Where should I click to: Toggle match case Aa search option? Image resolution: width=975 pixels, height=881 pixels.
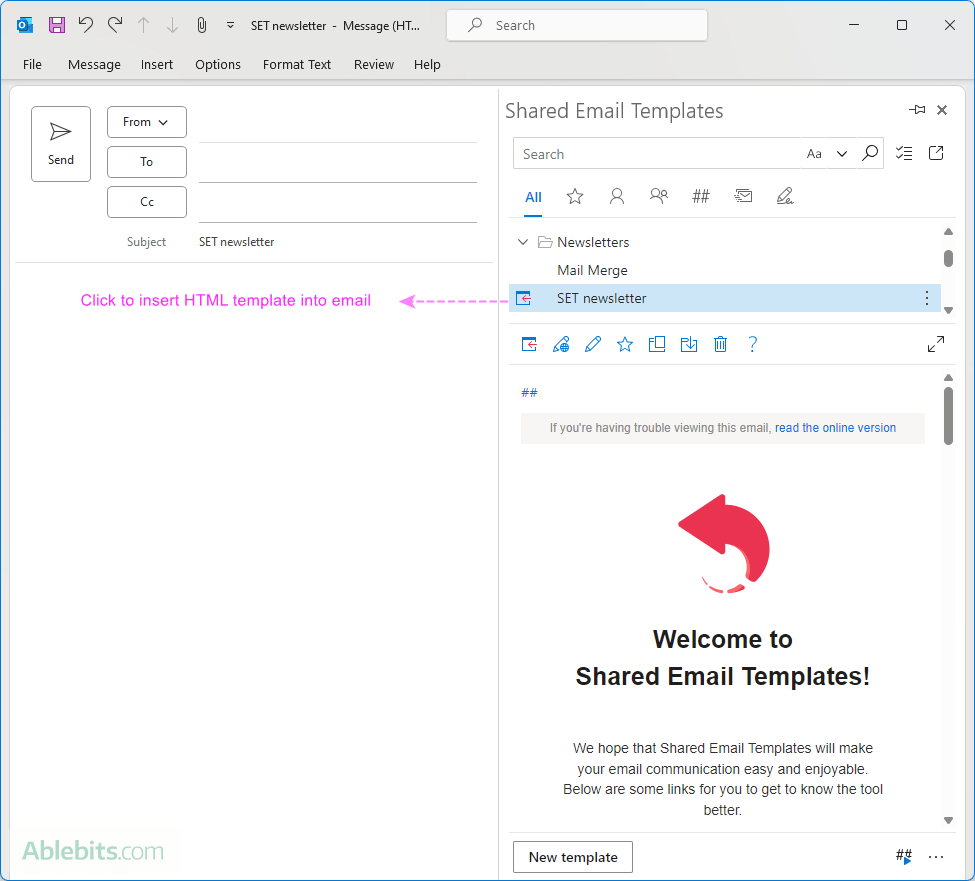pyautogui.click(x=814, y=154)
